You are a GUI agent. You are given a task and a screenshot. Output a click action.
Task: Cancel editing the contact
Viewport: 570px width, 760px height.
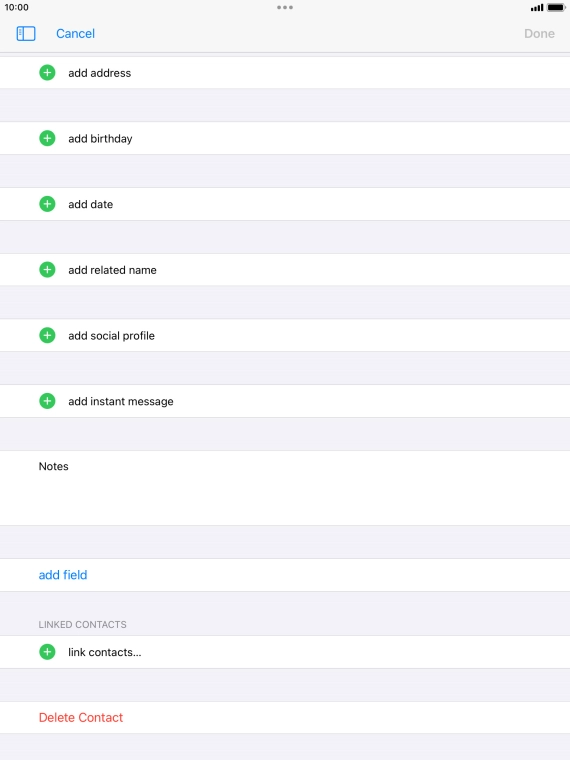pos(75,33)
